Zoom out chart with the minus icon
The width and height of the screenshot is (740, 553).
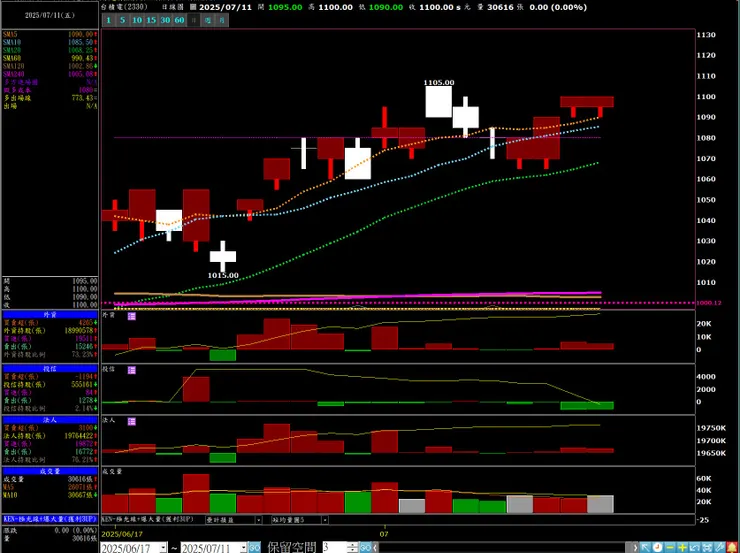coord(670,547)
